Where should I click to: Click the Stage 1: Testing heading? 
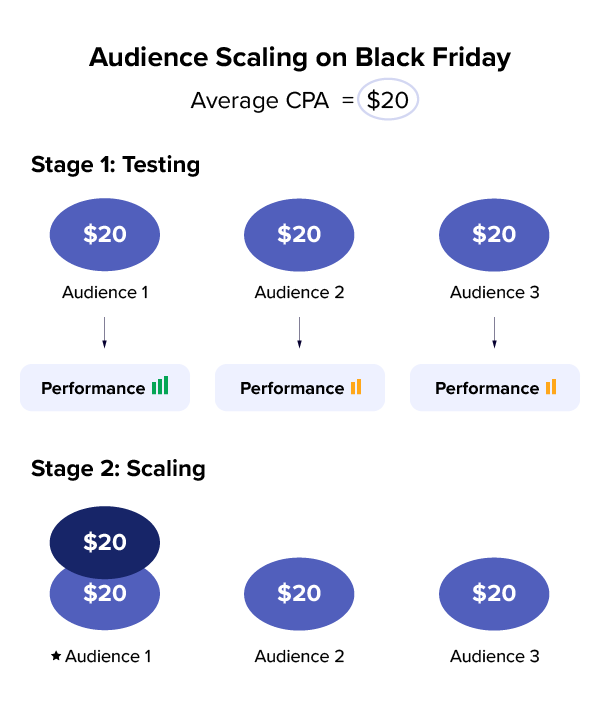116,165
